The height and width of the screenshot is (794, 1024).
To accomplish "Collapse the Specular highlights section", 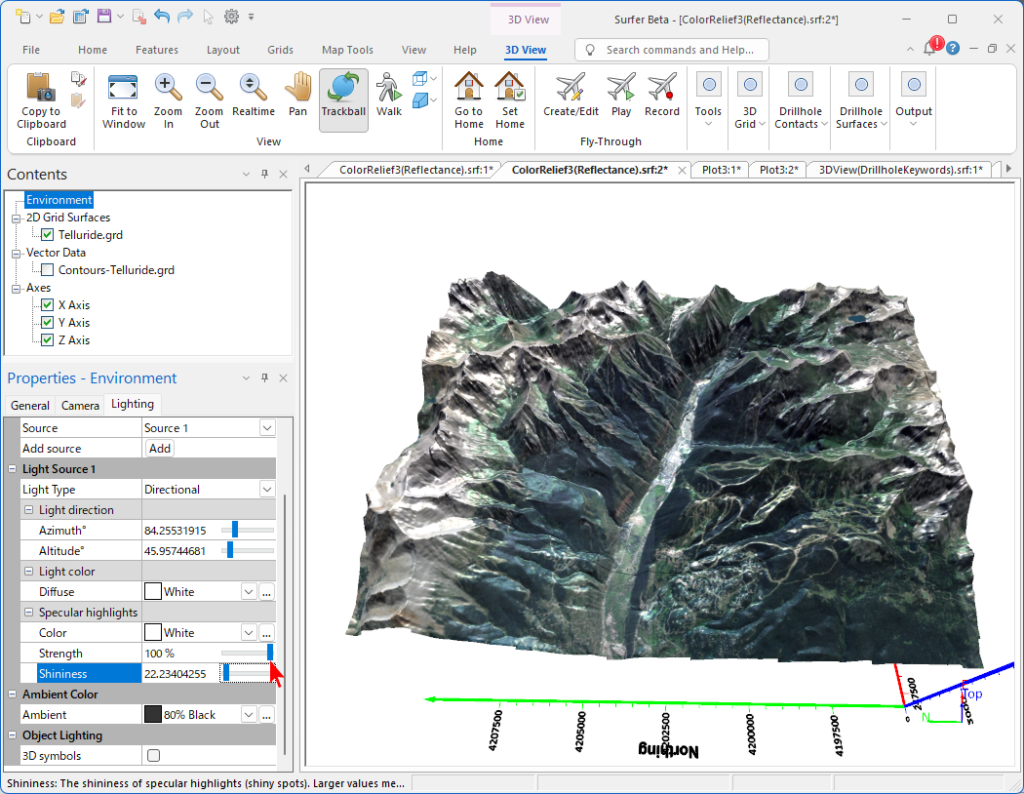I will (29, 612).
